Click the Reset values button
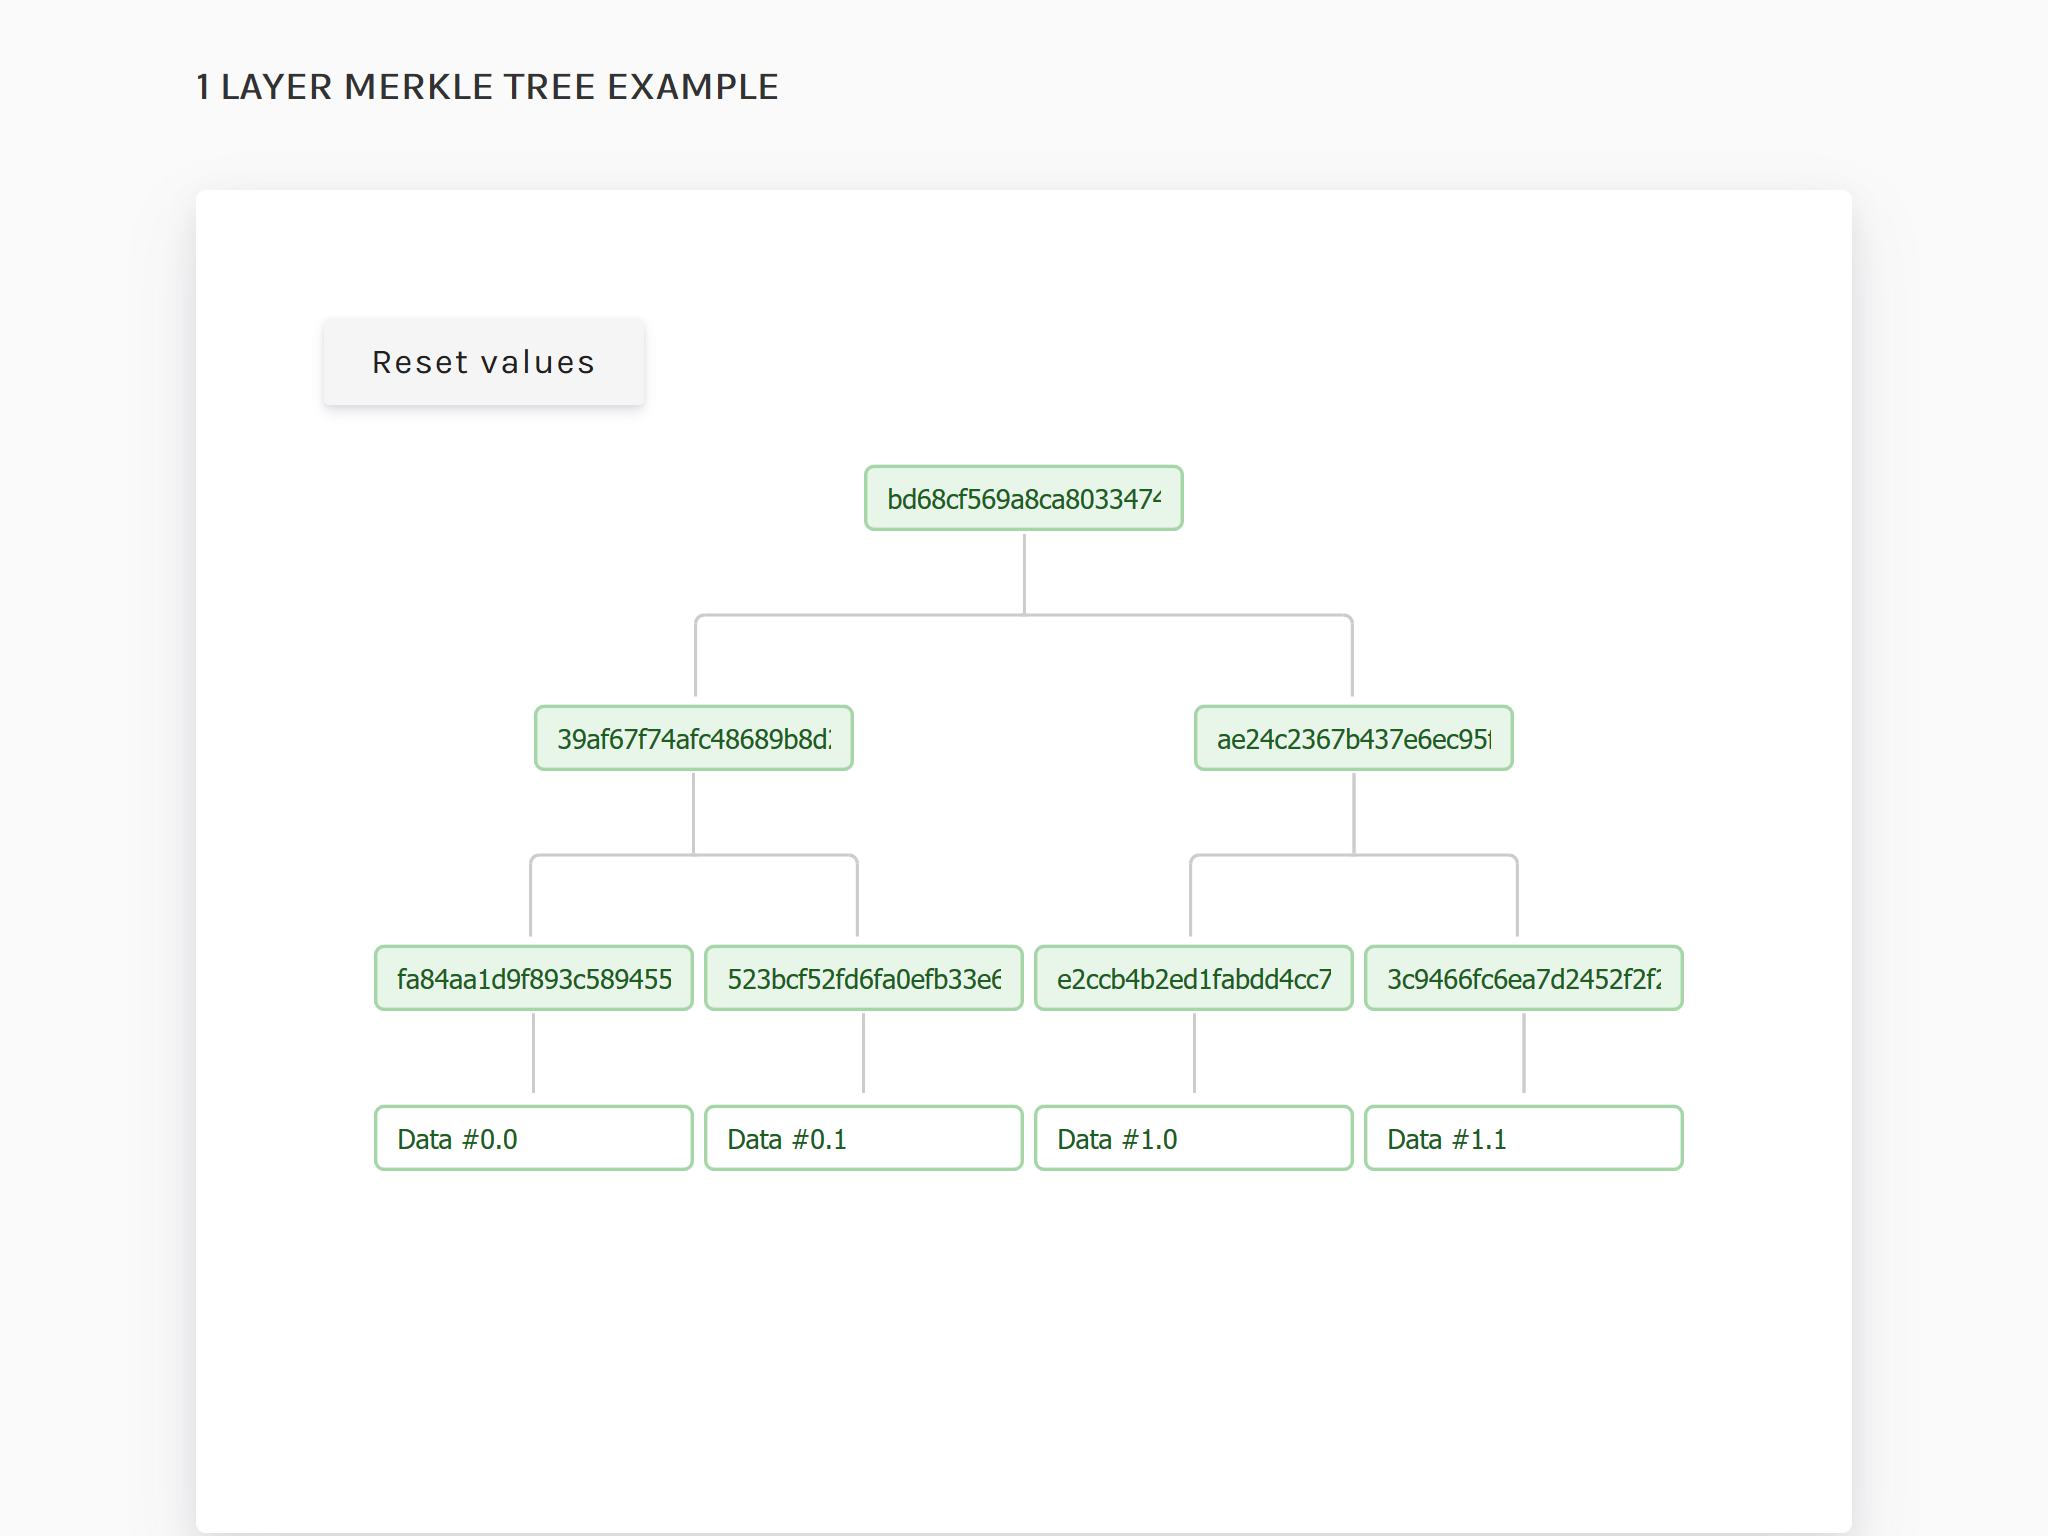 click(x=483, y=362)
